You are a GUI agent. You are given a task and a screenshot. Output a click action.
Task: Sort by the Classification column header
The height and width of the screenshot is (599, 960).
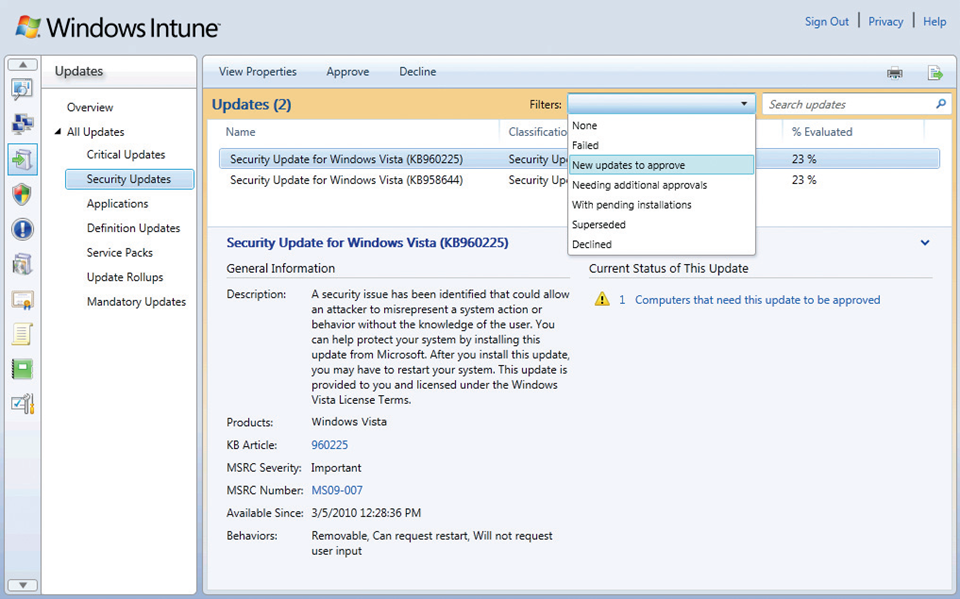tap(538, 132)
